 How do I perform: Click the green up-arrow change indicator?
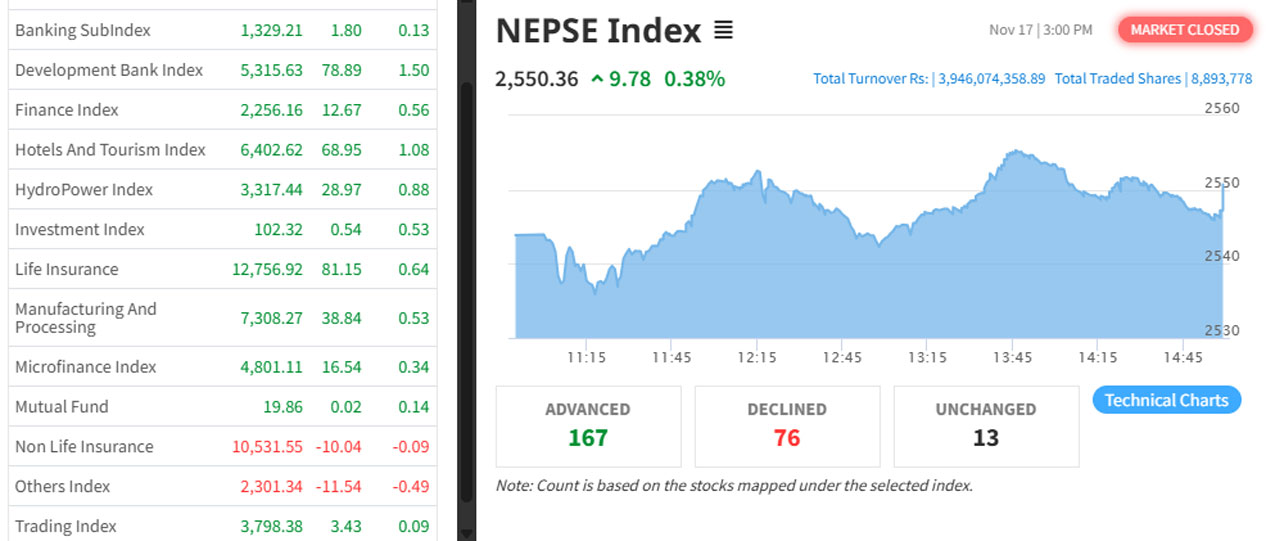tap(597, 79)
